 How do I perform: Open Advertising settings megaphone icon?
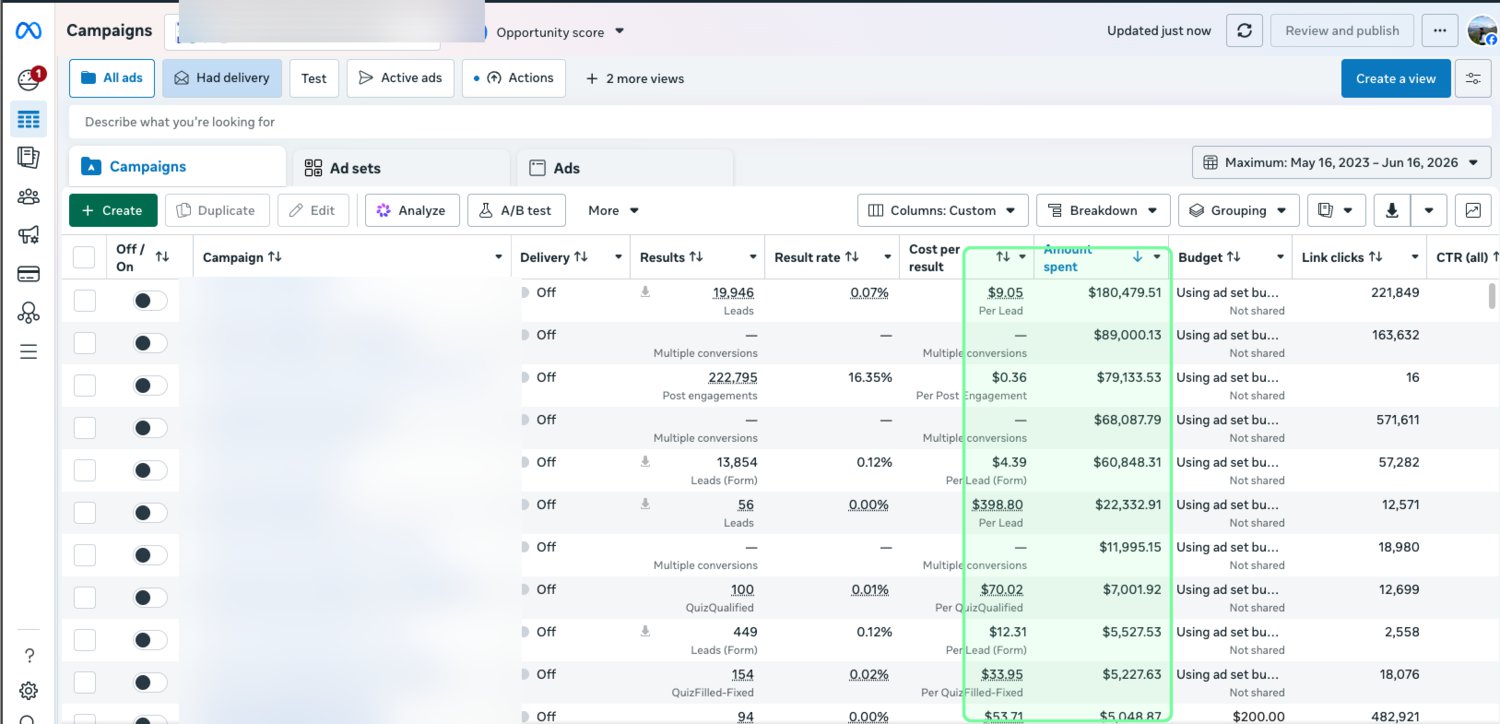28,235
